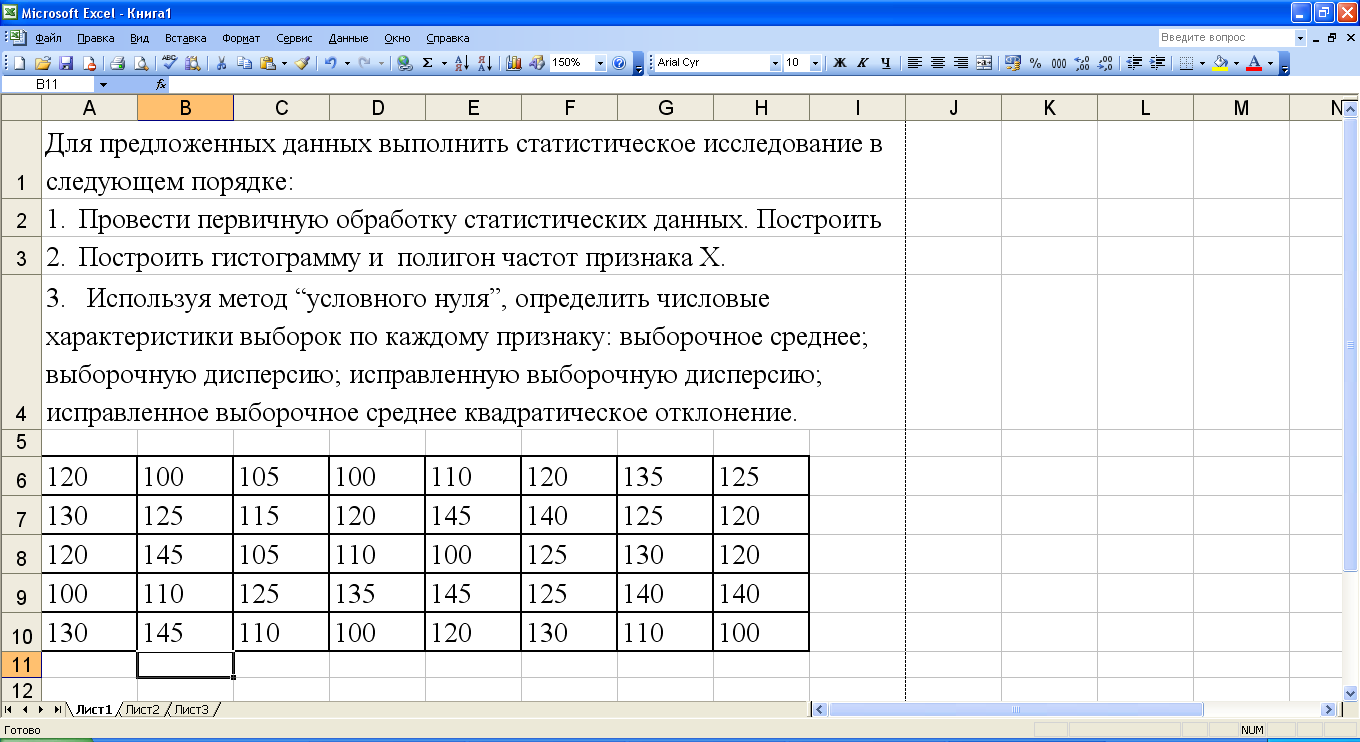Cut the selection with the scissors icon
The width and height of the screenshot is (1360, 742).
point(221,63)
